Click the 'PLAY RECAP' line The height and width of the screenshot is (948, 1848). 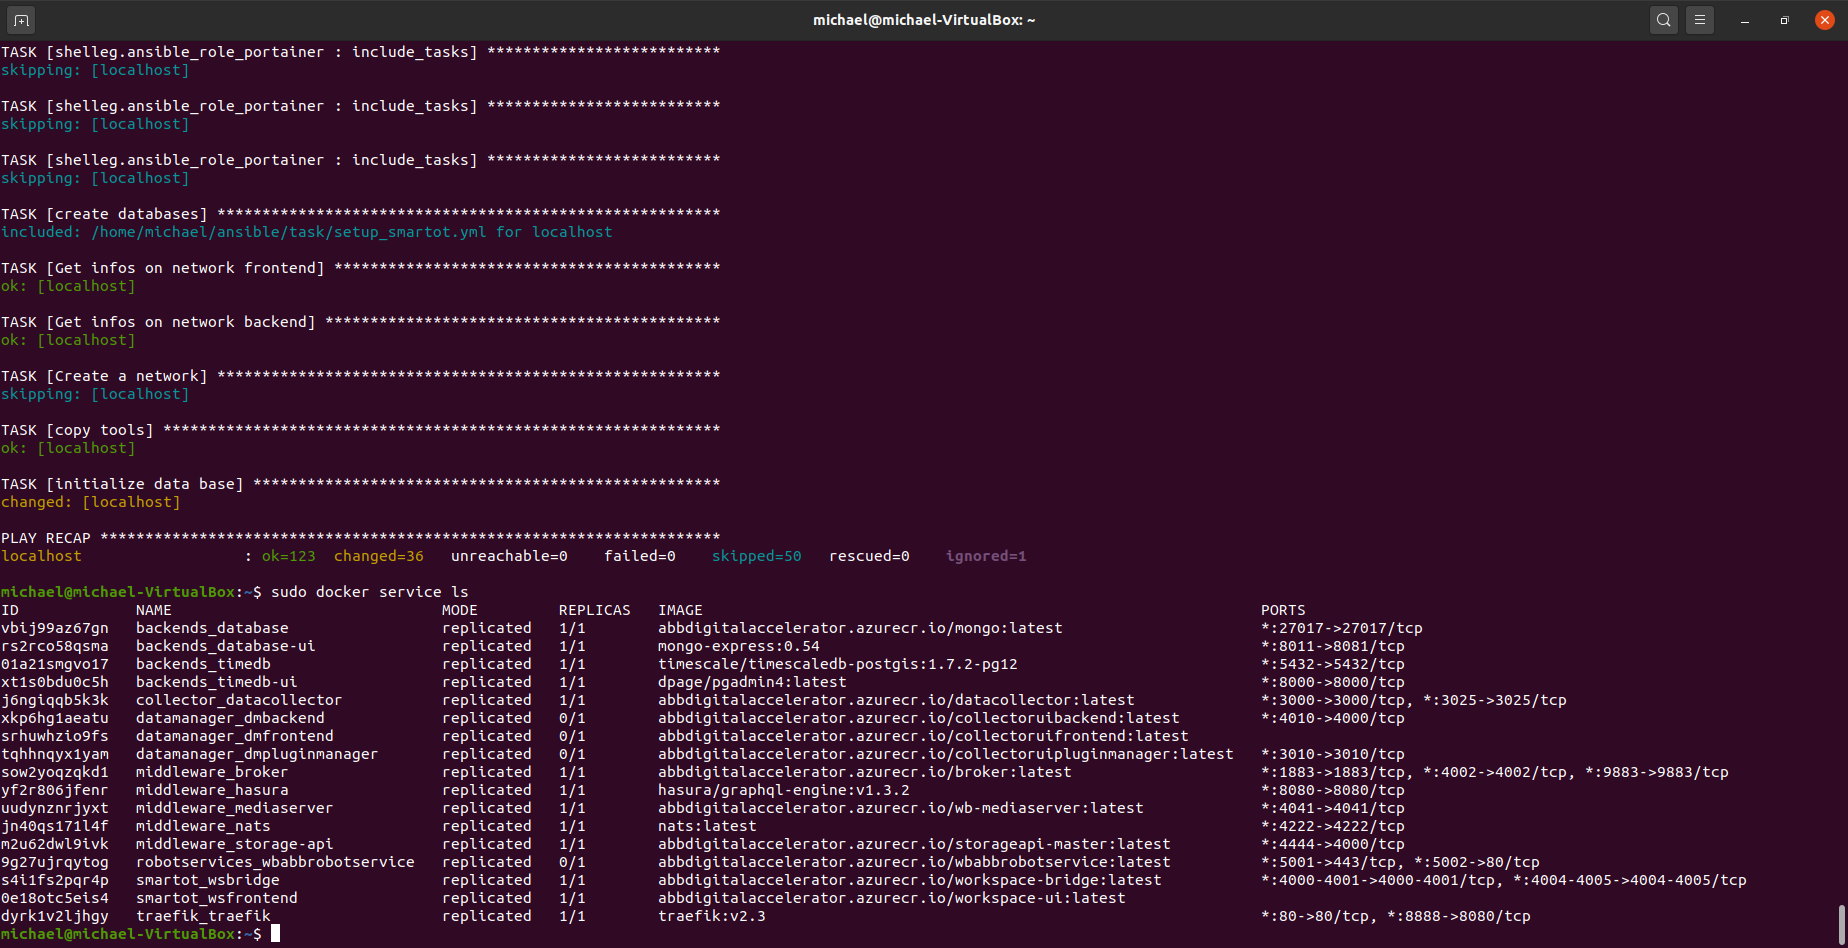point(361,538)
